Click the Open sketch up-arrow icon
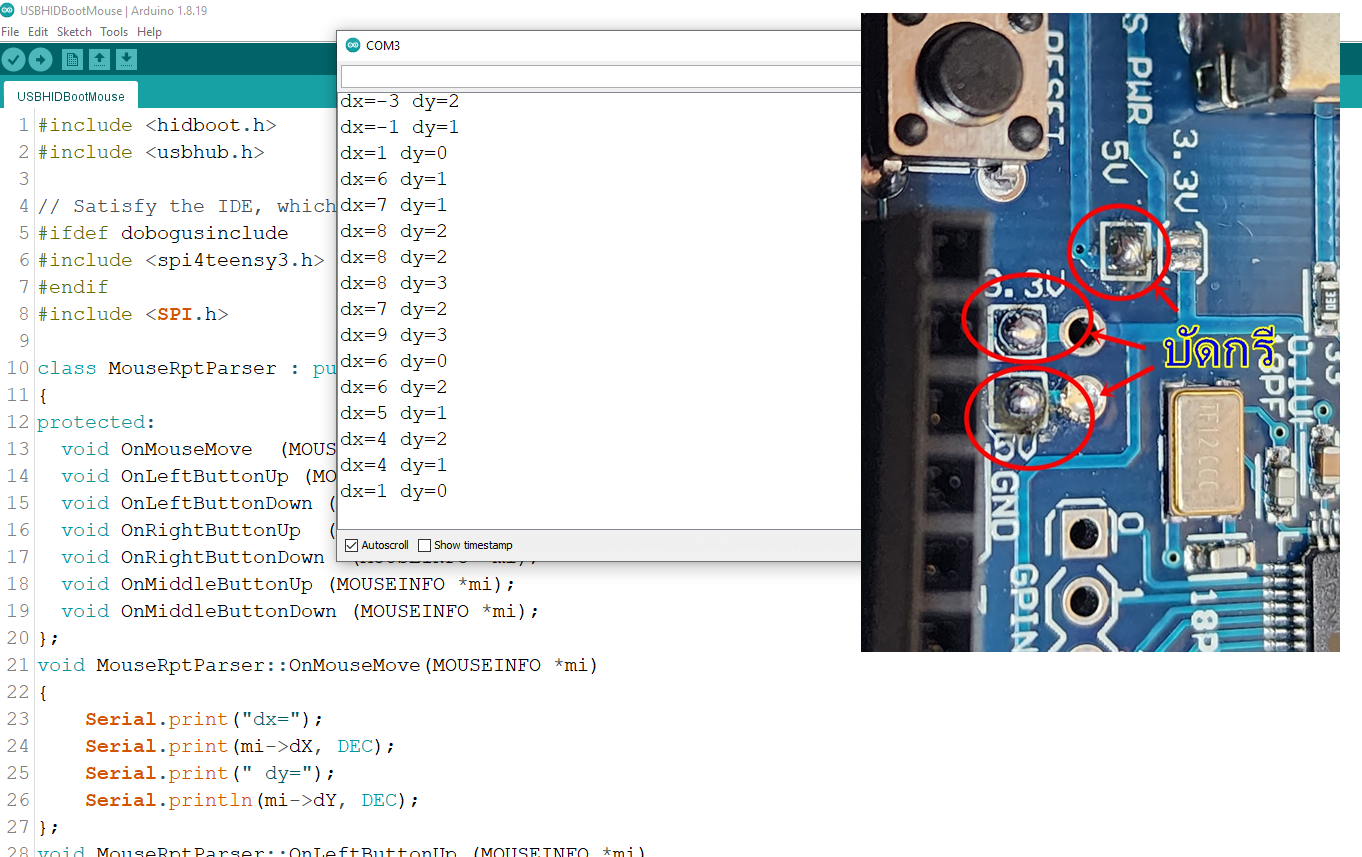 point(99,59)
